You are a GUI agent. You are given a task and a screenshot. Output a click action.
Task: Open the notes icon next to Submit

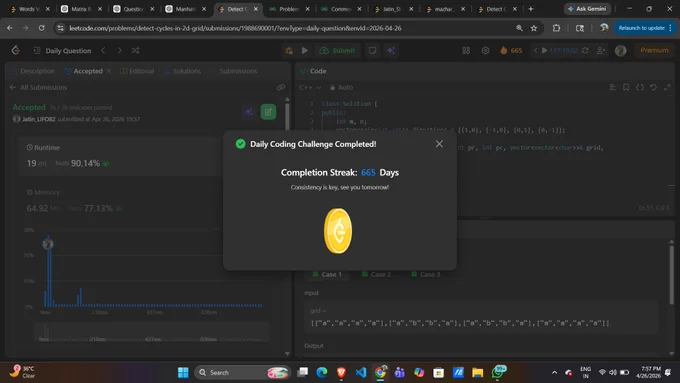click(x=372, y=50)
